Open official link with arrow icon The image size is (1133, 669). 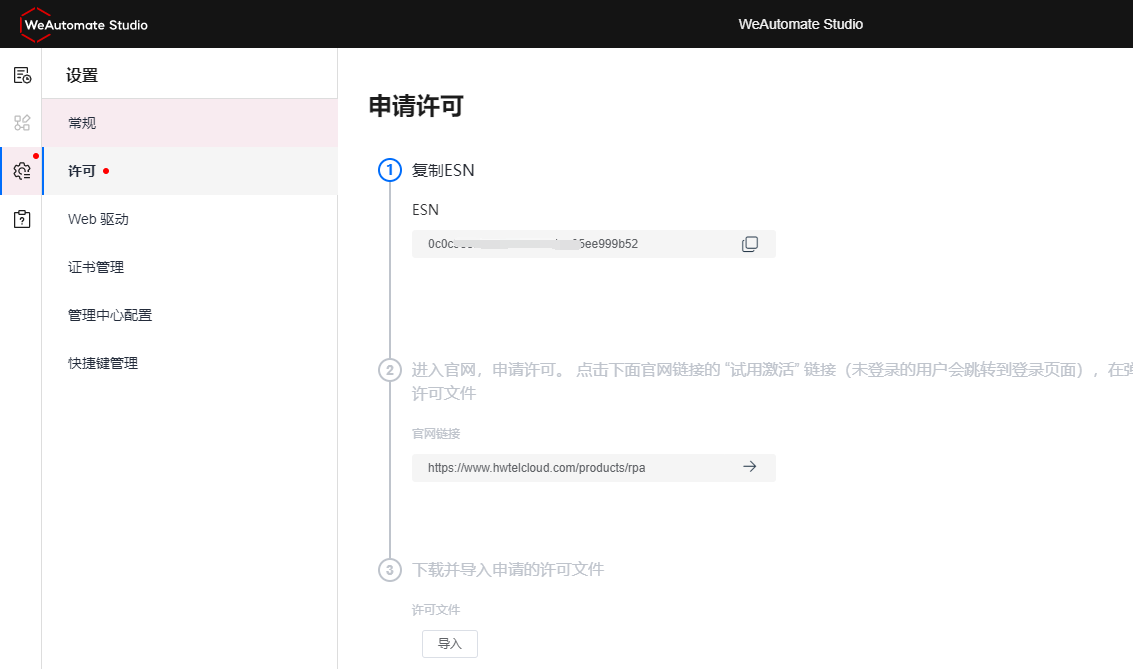(750, 467)
